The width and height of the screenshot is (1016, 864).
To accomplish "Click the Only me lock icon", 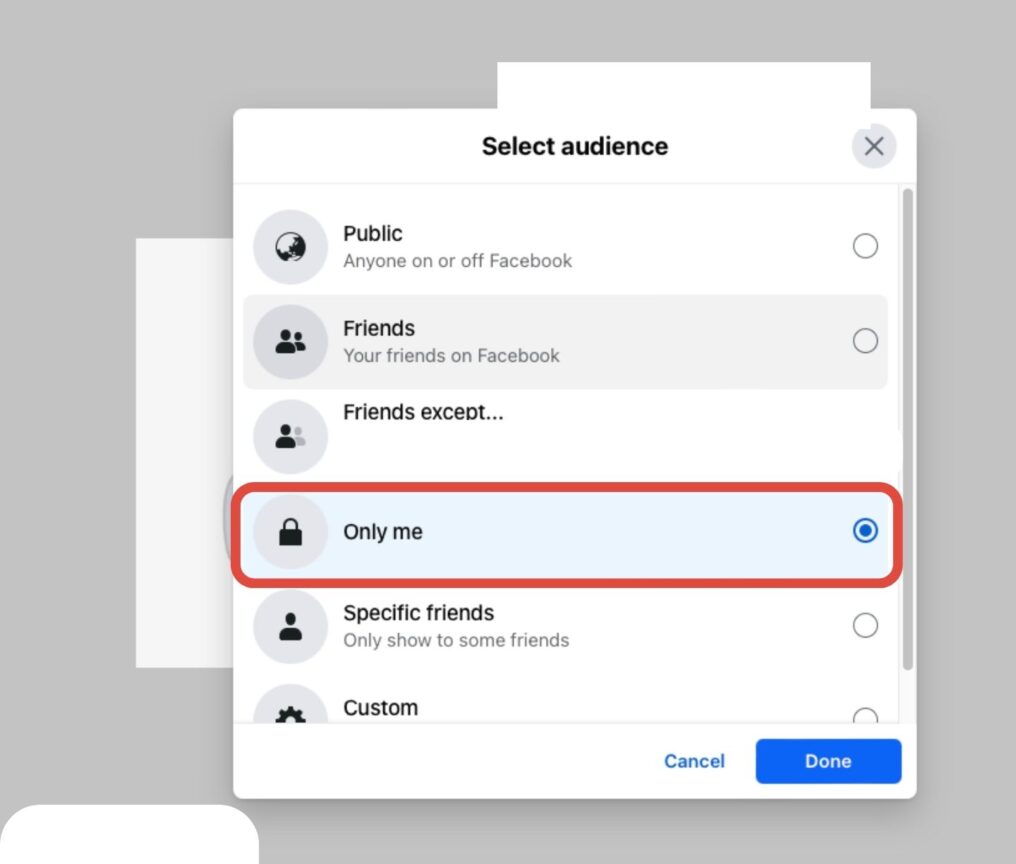I will (x=289, y=531).
